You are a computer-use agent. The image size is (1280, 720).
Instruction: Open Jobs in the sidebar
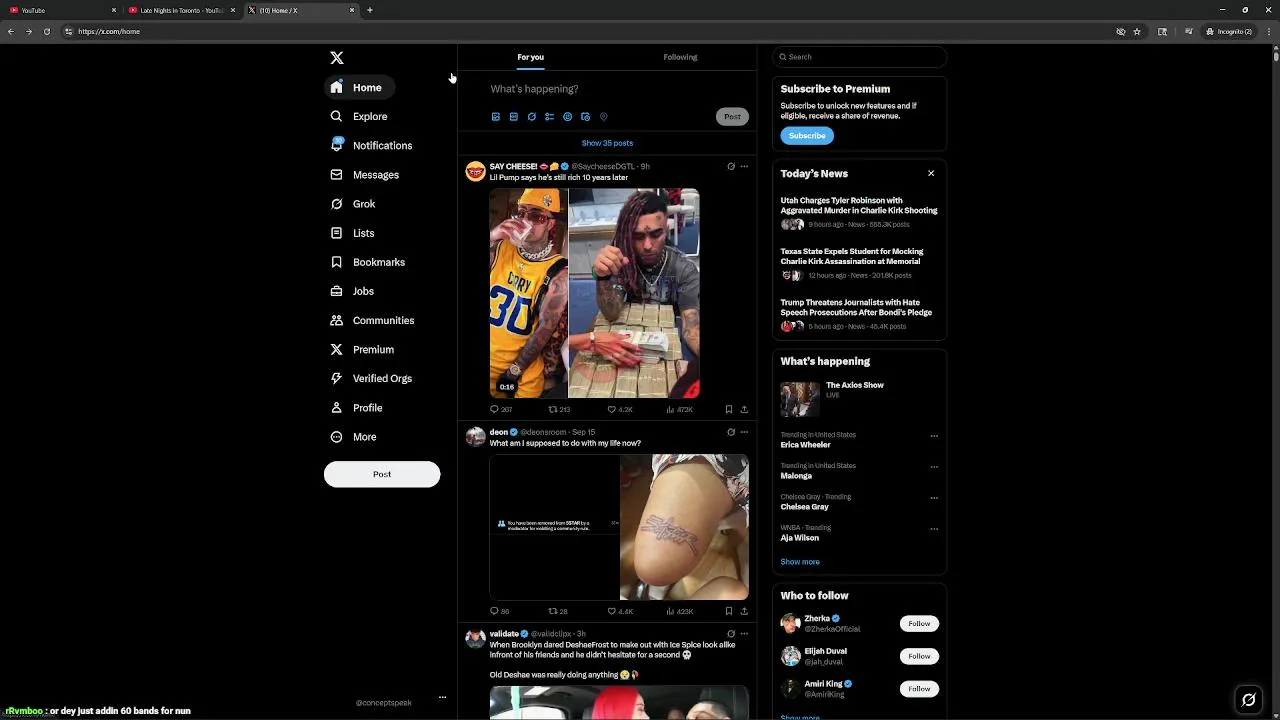click(352, 291)
